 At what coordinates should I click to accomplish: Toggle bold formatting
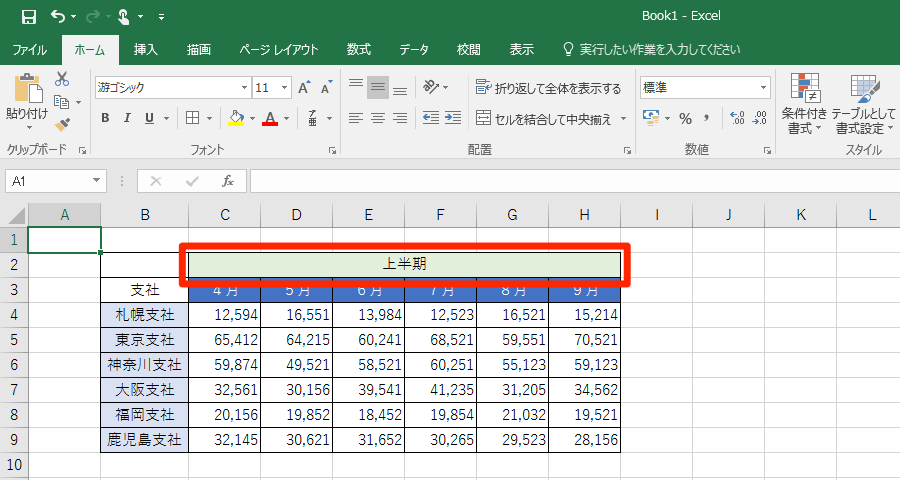(105, 118)
